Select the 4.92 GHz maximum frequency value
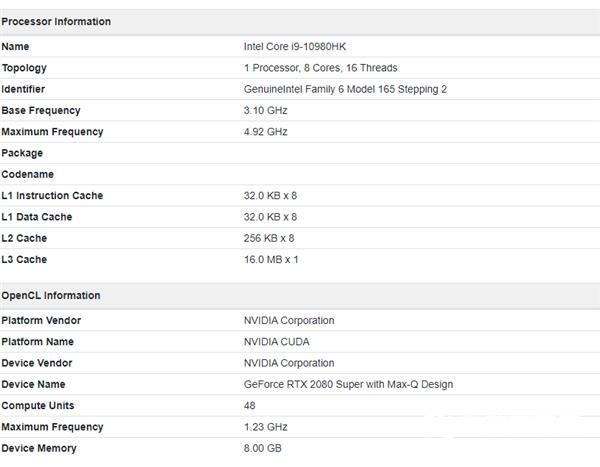Viewport: 600px width, 467px height. point(266,132)
